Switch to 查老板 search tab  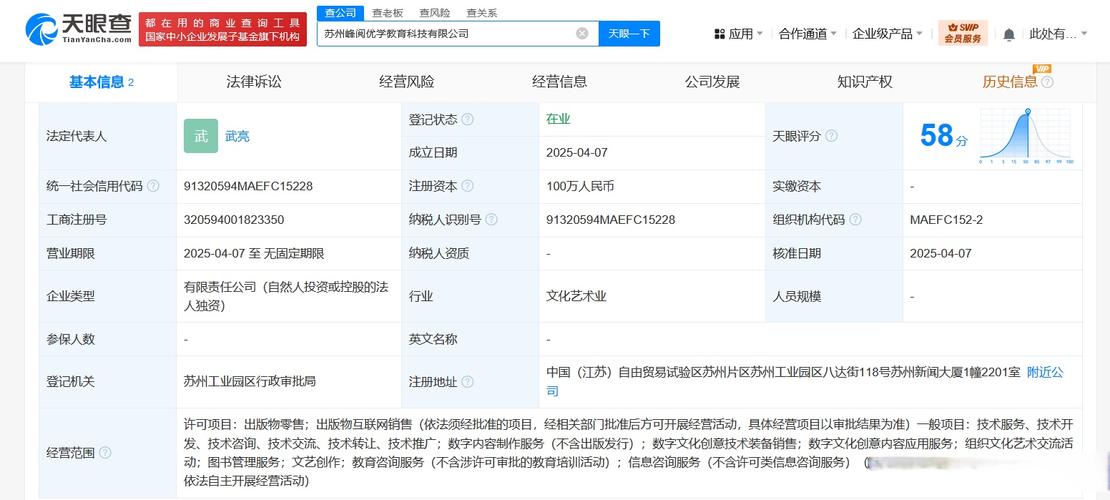click(x=387, y=13)
